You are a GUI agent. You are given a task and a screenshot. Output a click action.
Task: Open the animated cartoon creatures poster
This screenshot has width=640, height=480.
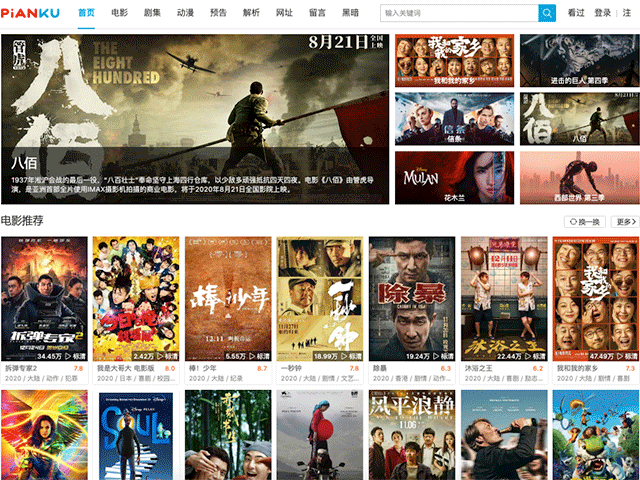[x=596, y=435]
